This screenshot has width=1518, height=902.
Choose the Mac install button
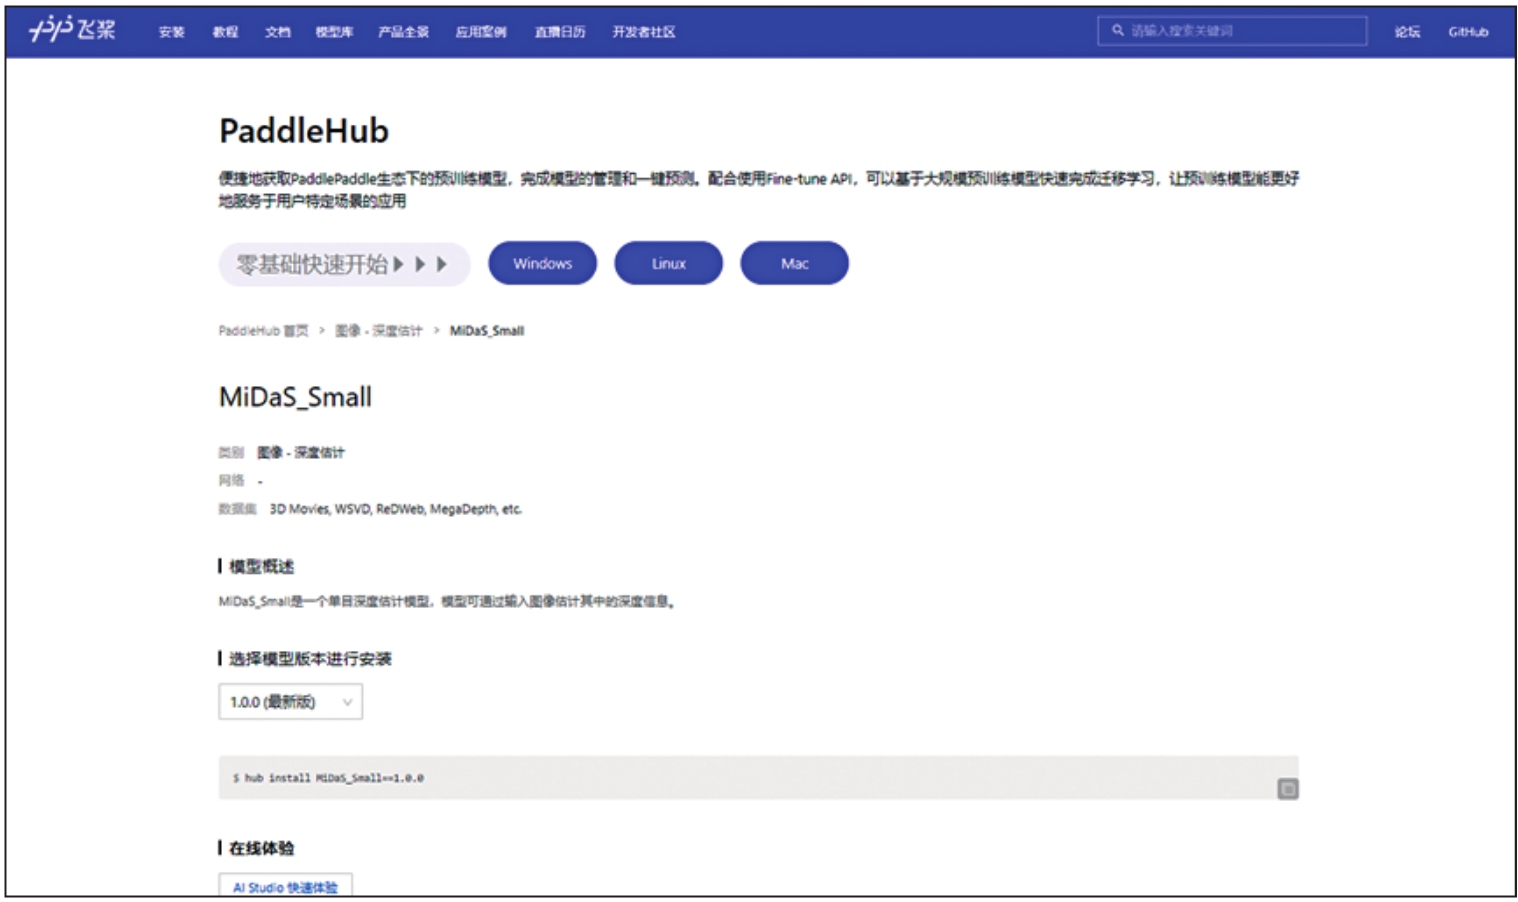(x=794, y=263)
